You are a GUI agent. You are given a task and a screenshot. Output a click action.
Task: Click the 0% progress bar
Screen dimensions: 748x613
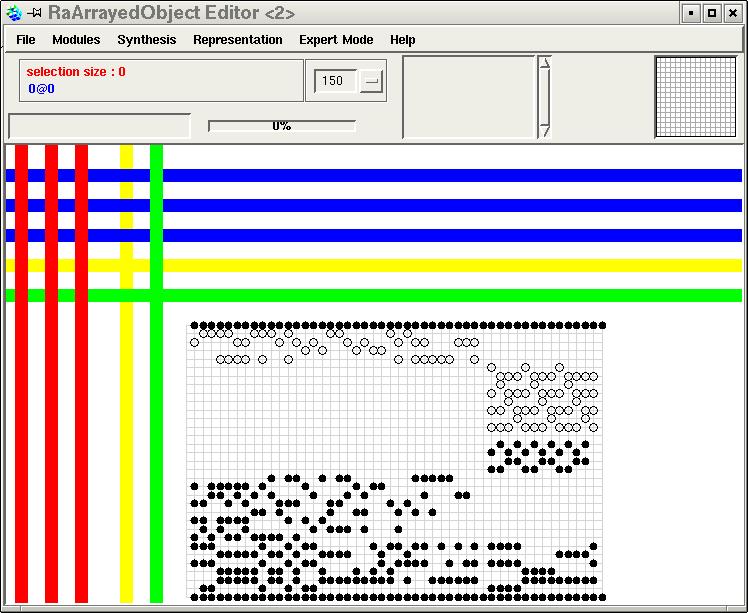[x=282, y=126]
